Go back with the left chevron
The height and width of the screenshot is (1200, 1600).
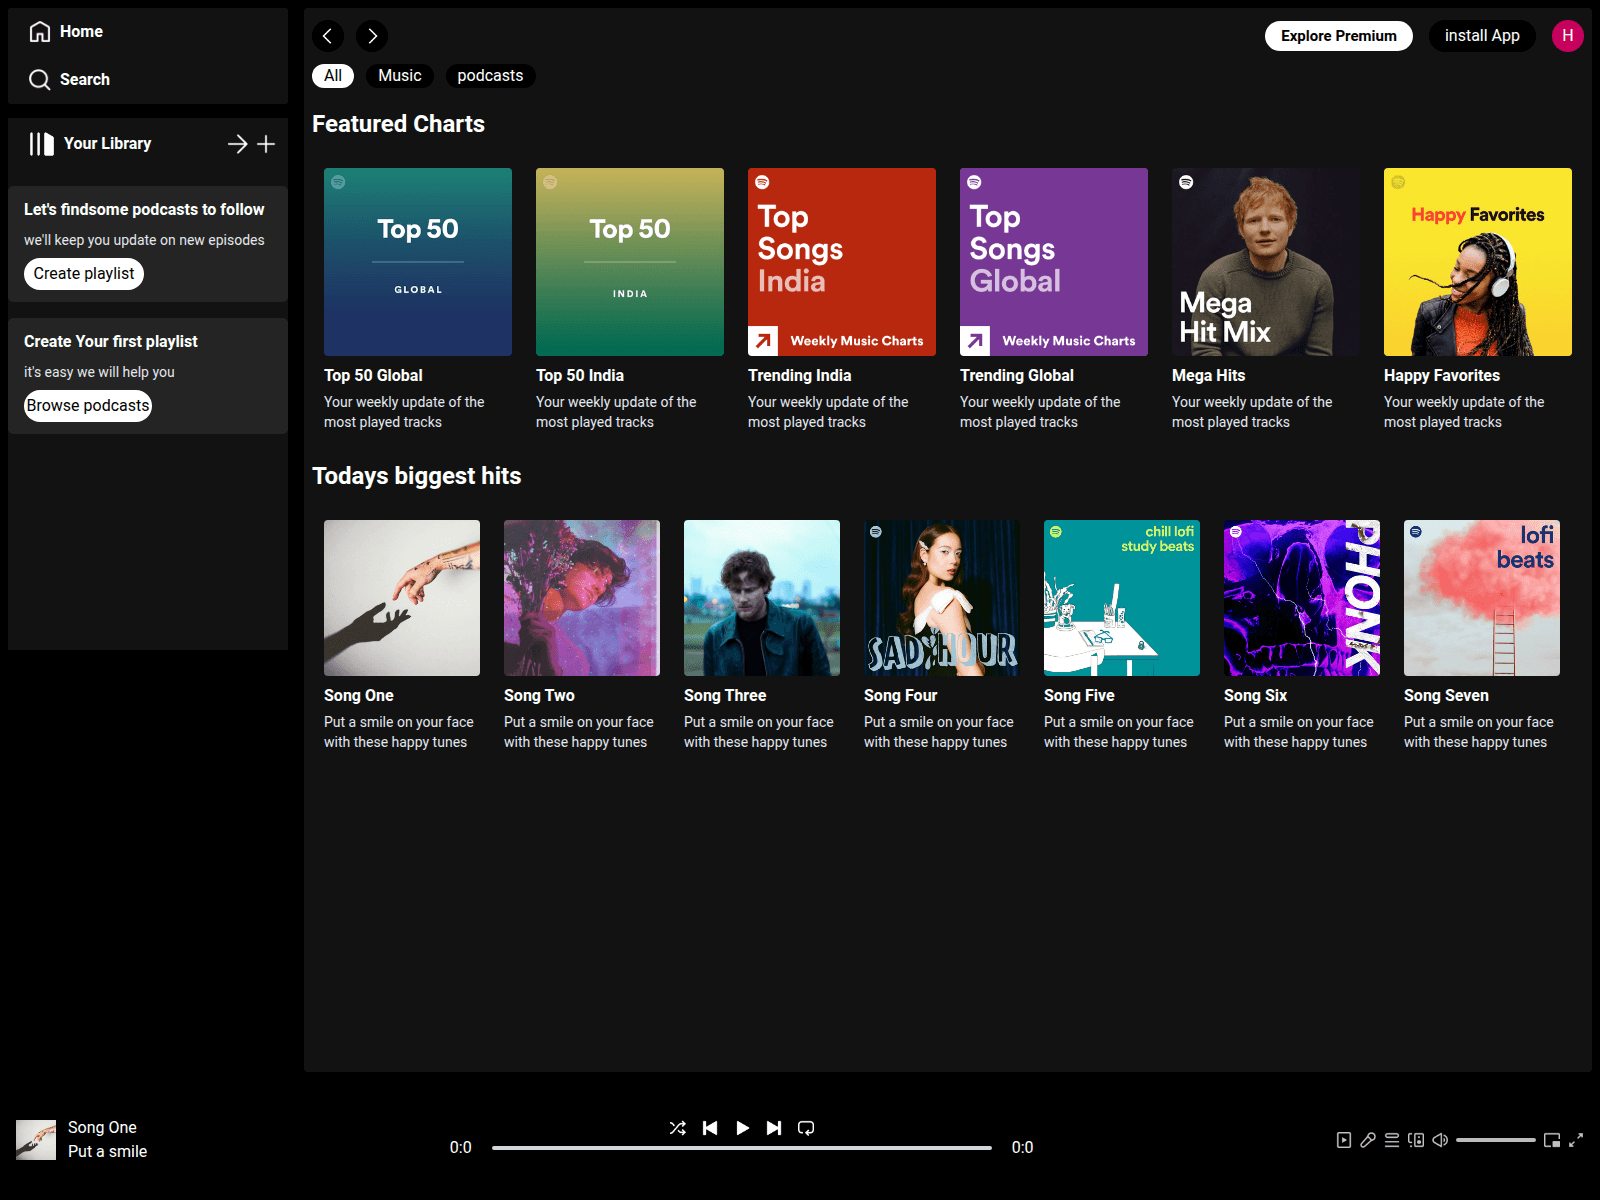328,36
